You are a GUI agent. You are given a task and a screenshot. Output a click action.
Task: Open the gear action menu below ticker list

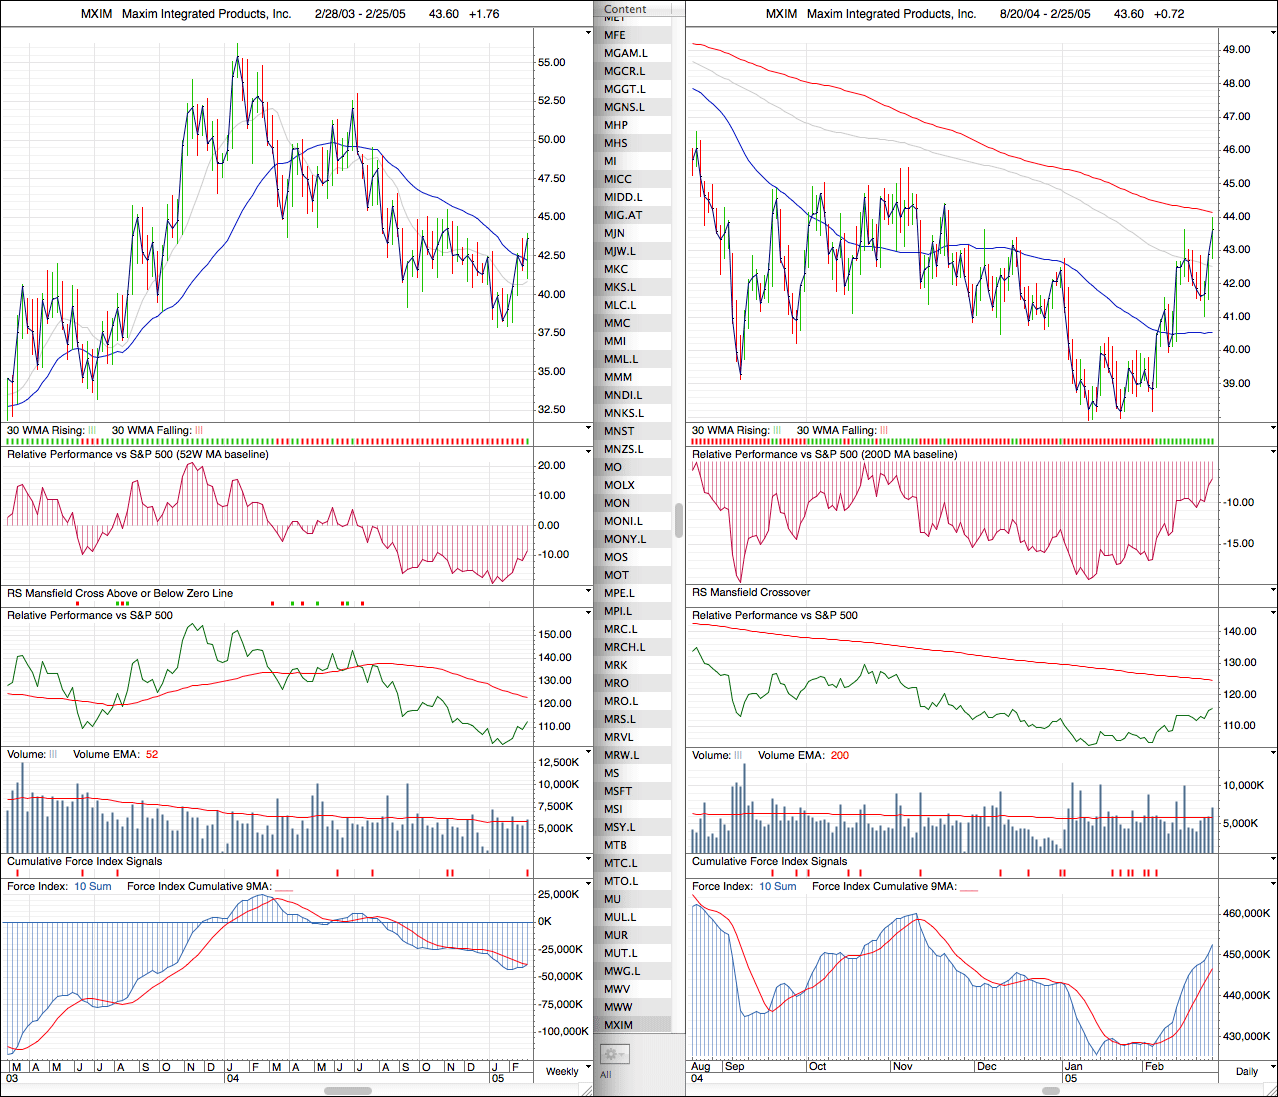tap(613, 1054)
